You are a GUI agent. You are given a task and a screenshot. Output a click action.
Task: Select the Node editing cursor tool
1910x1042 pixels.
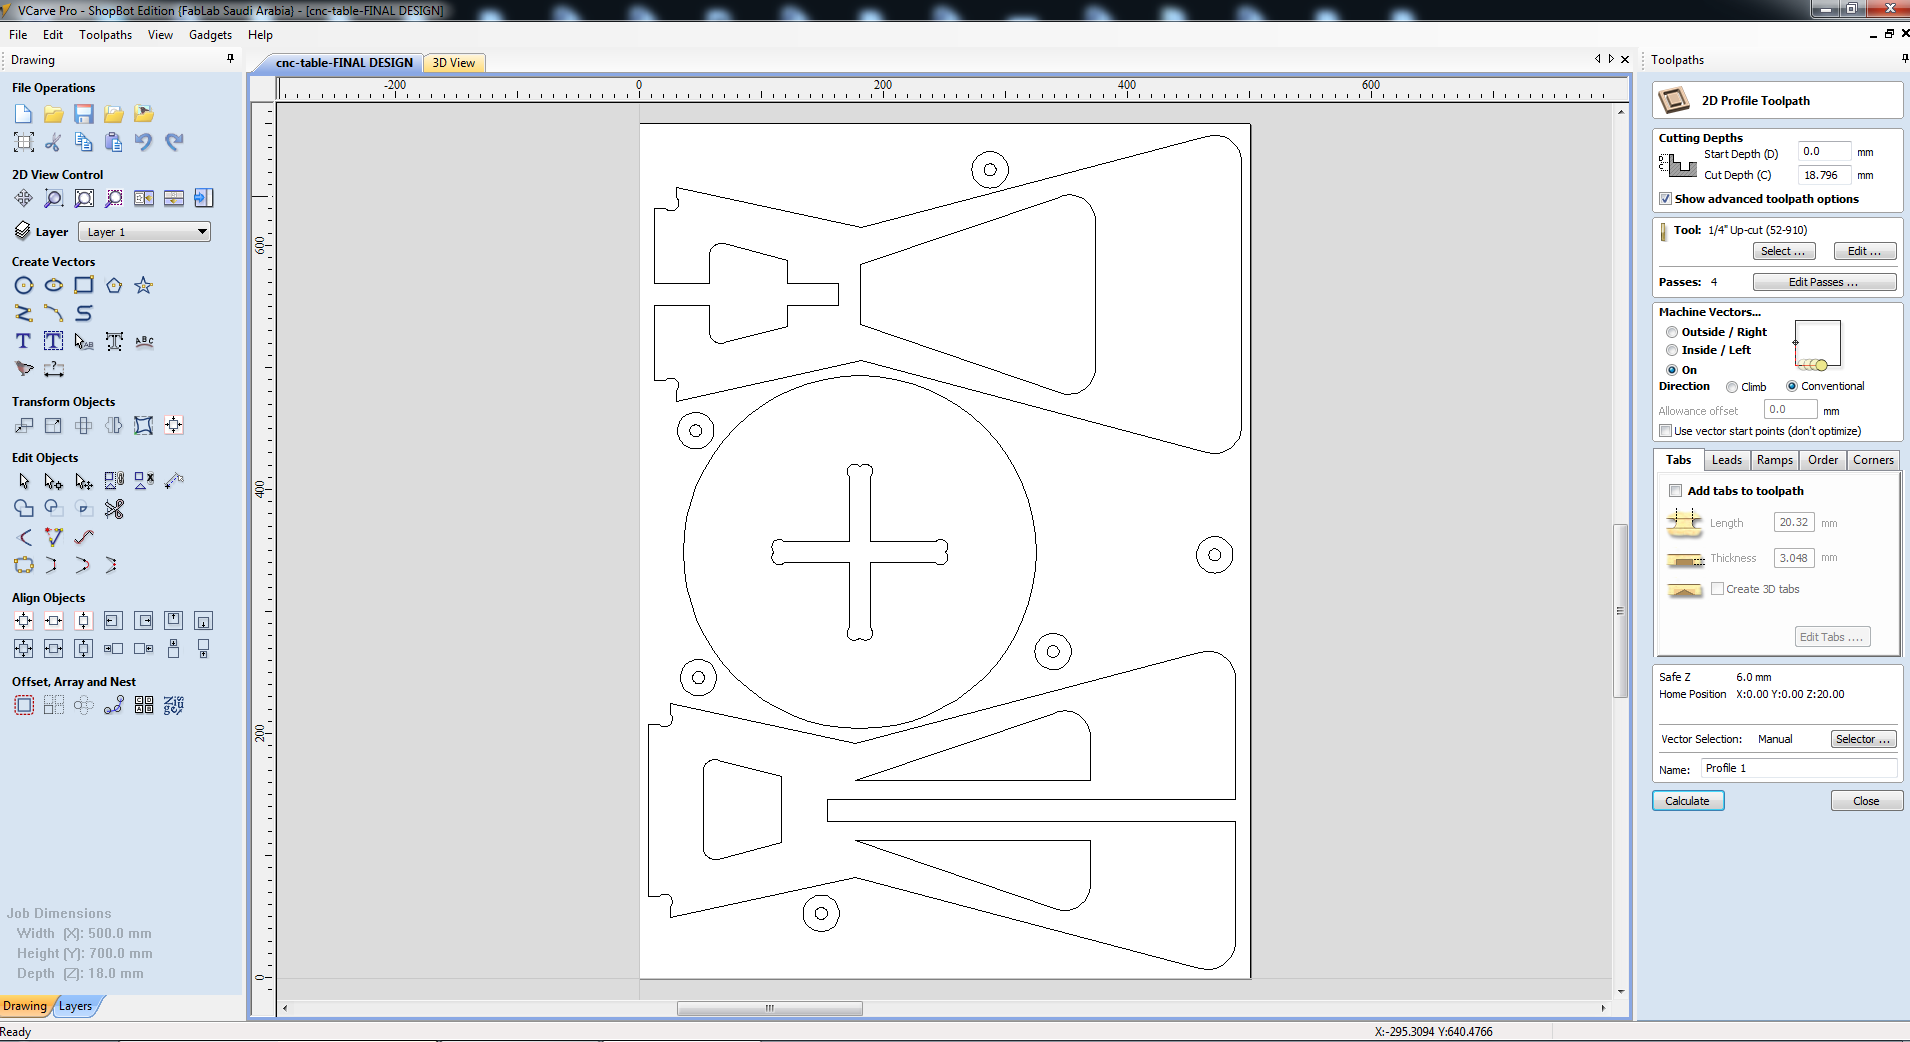click(x=54, y=481)
